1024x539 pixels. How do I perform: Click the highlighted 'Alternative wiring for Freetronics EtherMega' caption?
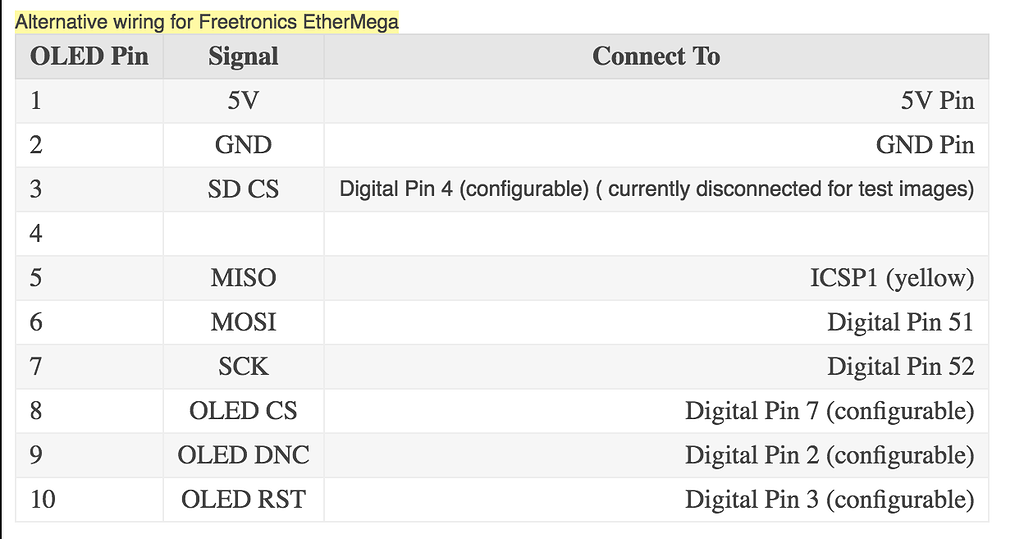(207, 22)
